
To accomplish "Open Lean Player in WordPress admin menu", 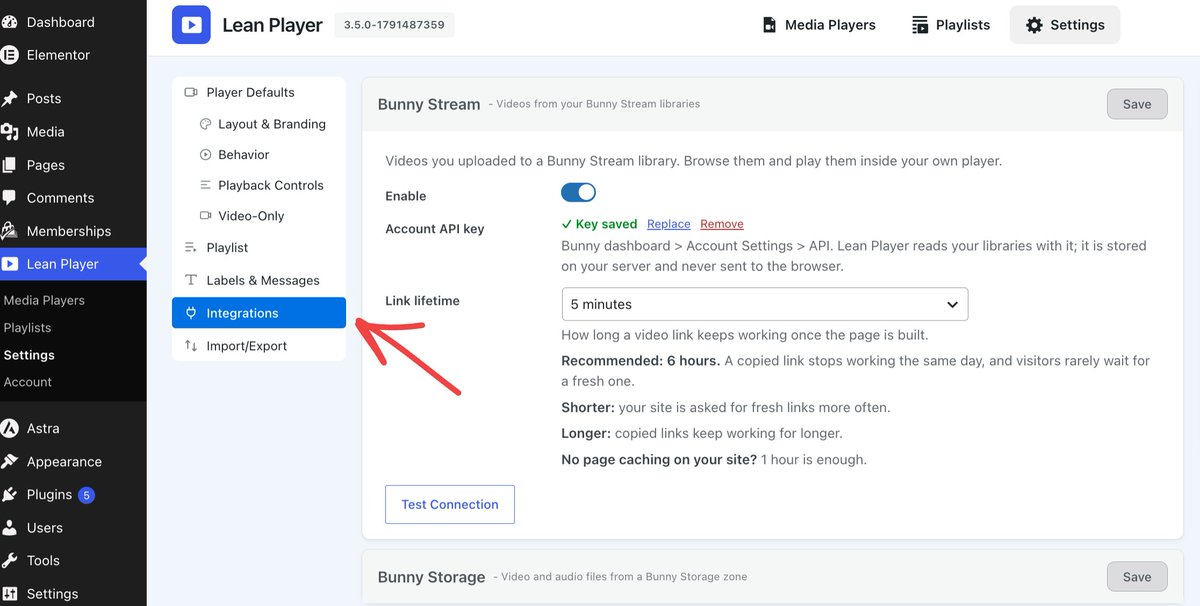I will (x=73, y=264).
